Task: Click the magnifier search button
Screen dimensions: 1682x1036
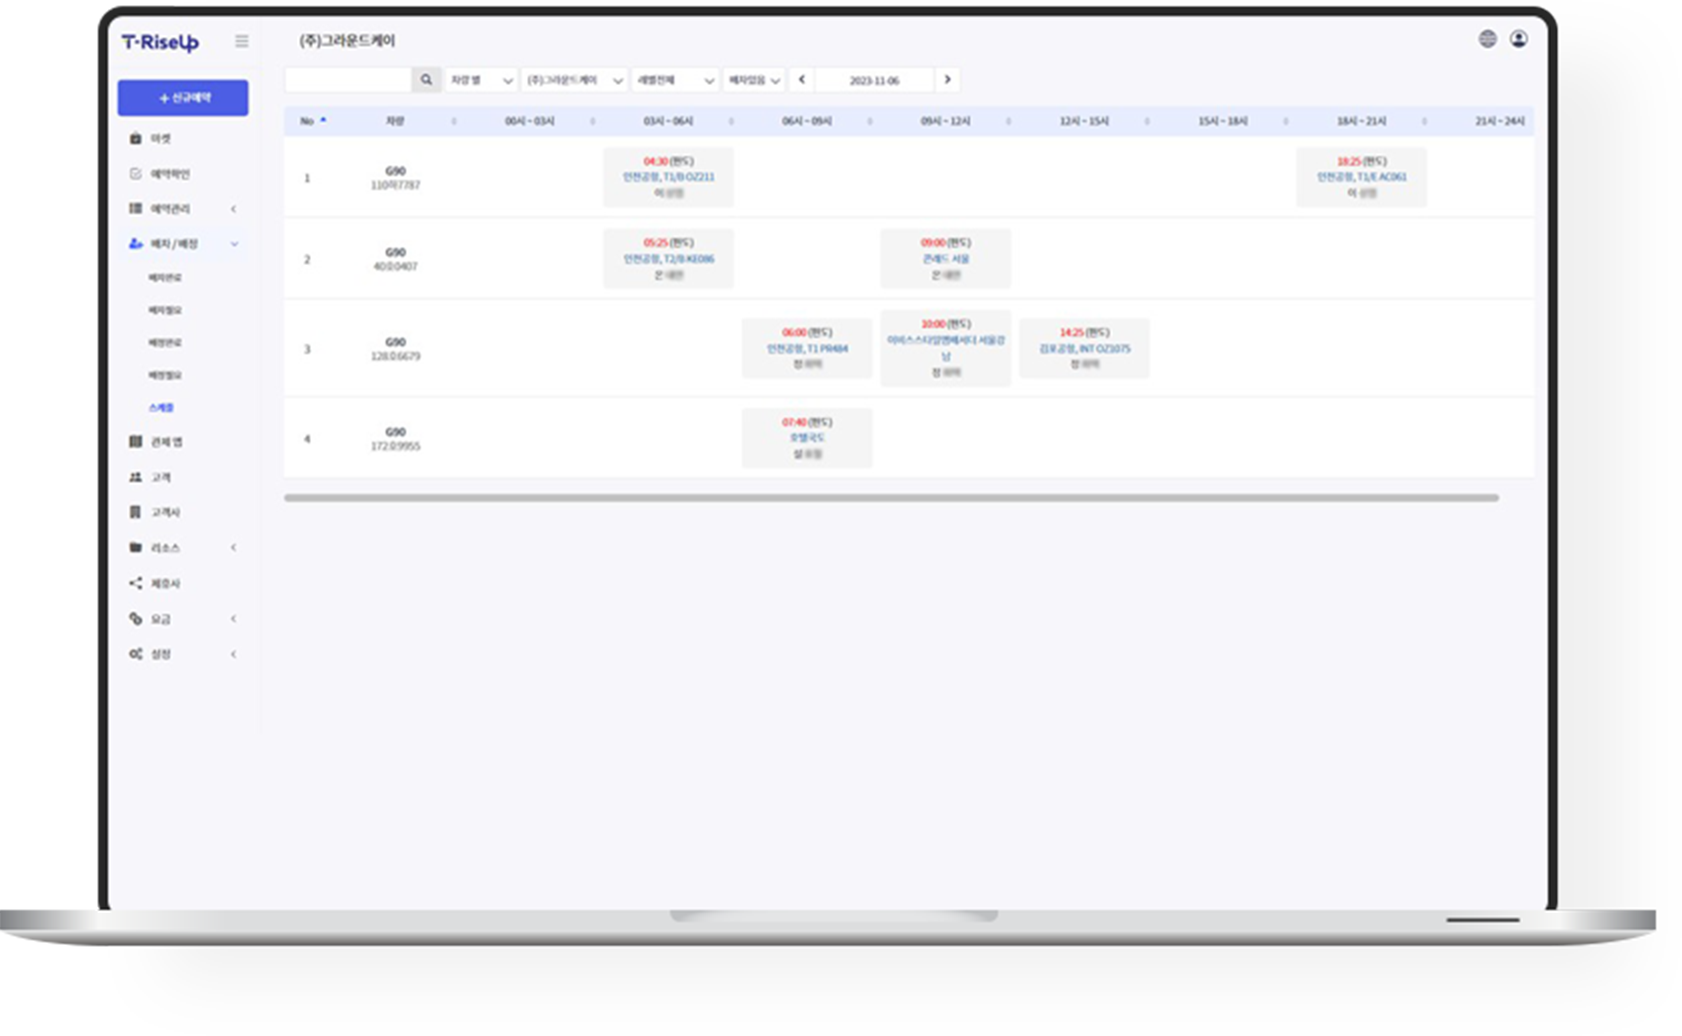Action: 426,80
